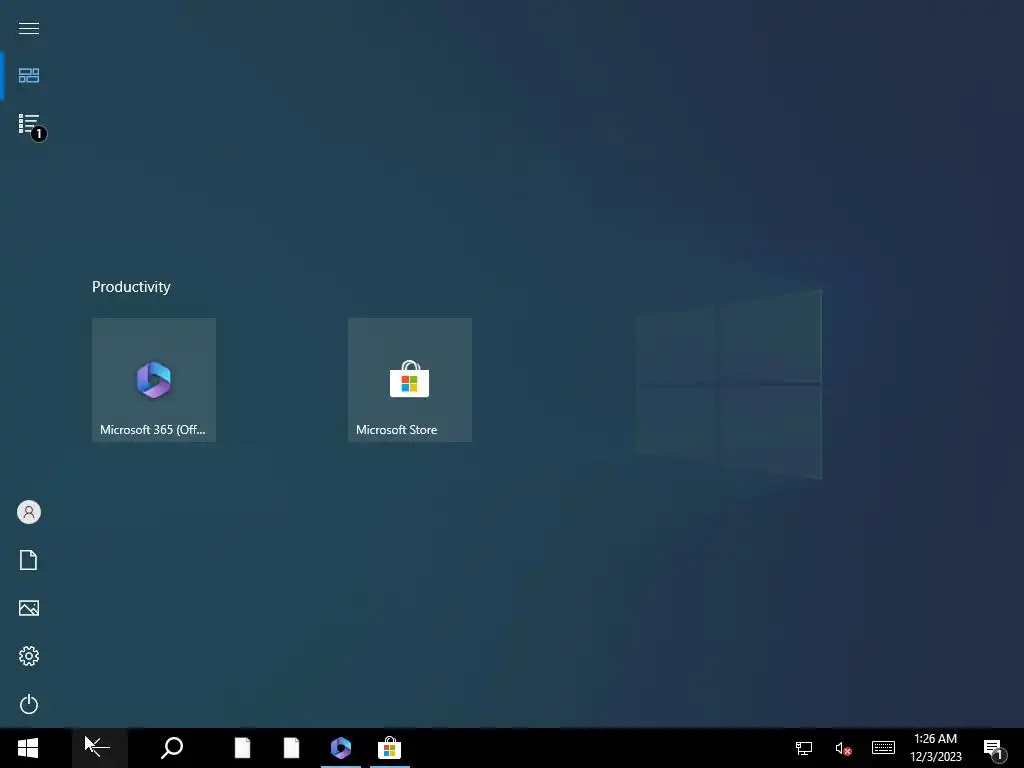Switch to Microsoft 365 on taskbar
Viewport: 1024px width, 768px height.
tap(341, 748)
